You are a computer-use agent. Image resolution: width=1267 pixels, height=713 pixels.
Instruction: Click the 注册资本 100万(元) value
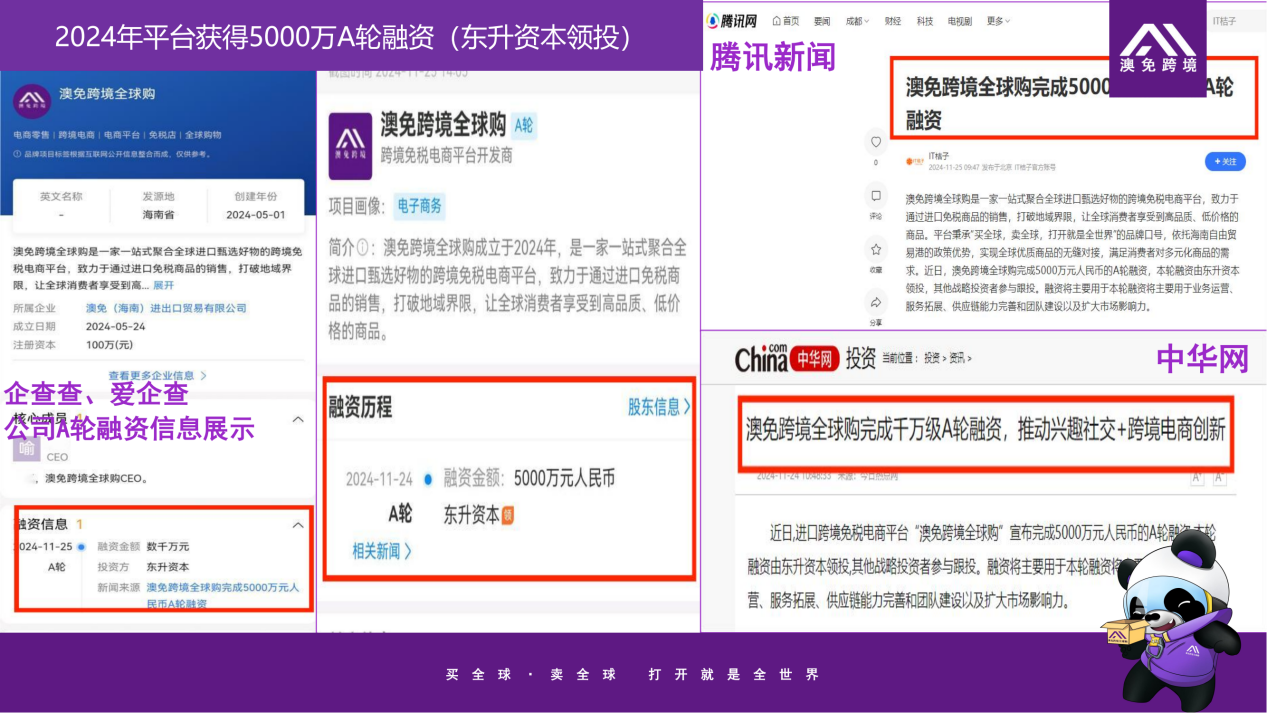109,345
